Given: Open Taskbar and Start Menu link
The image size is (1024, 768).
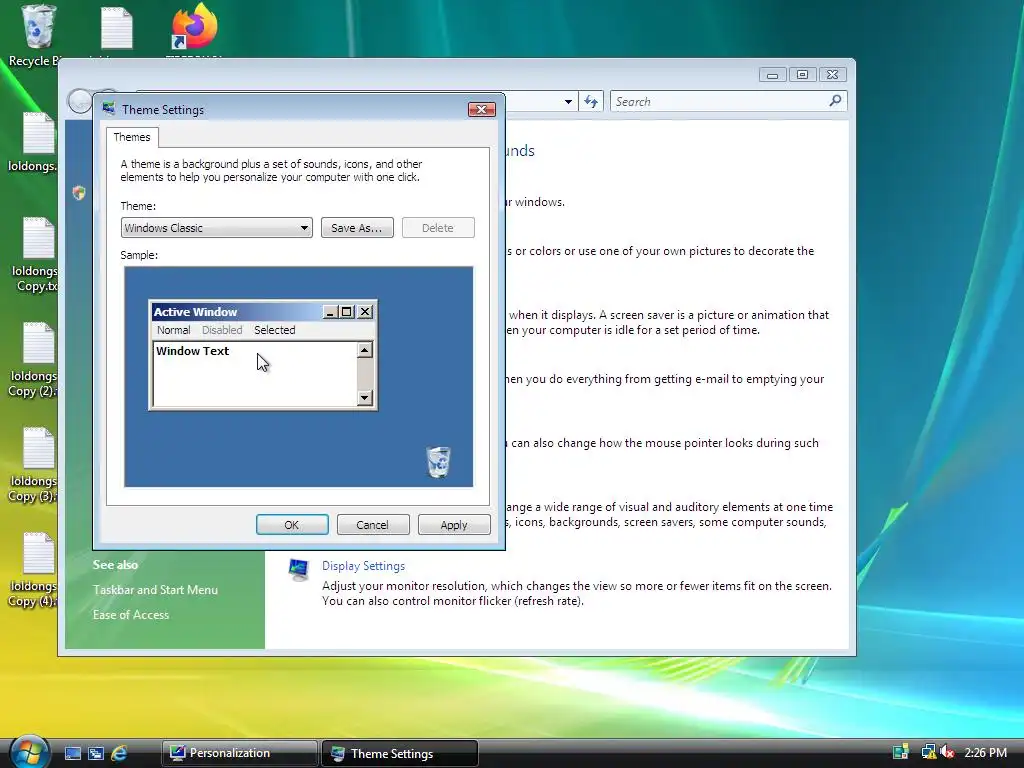Looking at the screenshot, I should click(155, 590).
